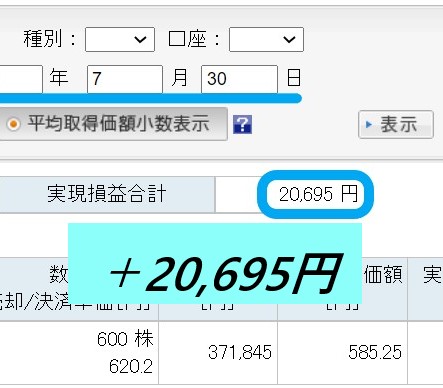Open the 口座 dropdown
443x388 pixels.
pyautogui.click(x=266, y=39)
